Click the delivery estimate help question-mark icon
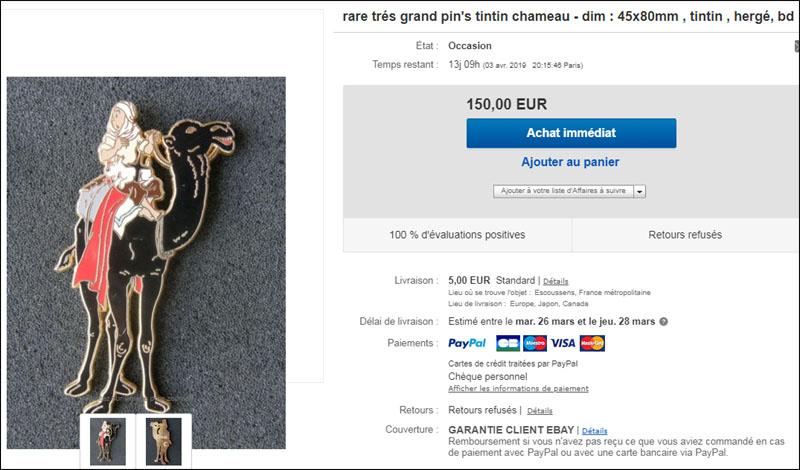 (x=664, y=321)
